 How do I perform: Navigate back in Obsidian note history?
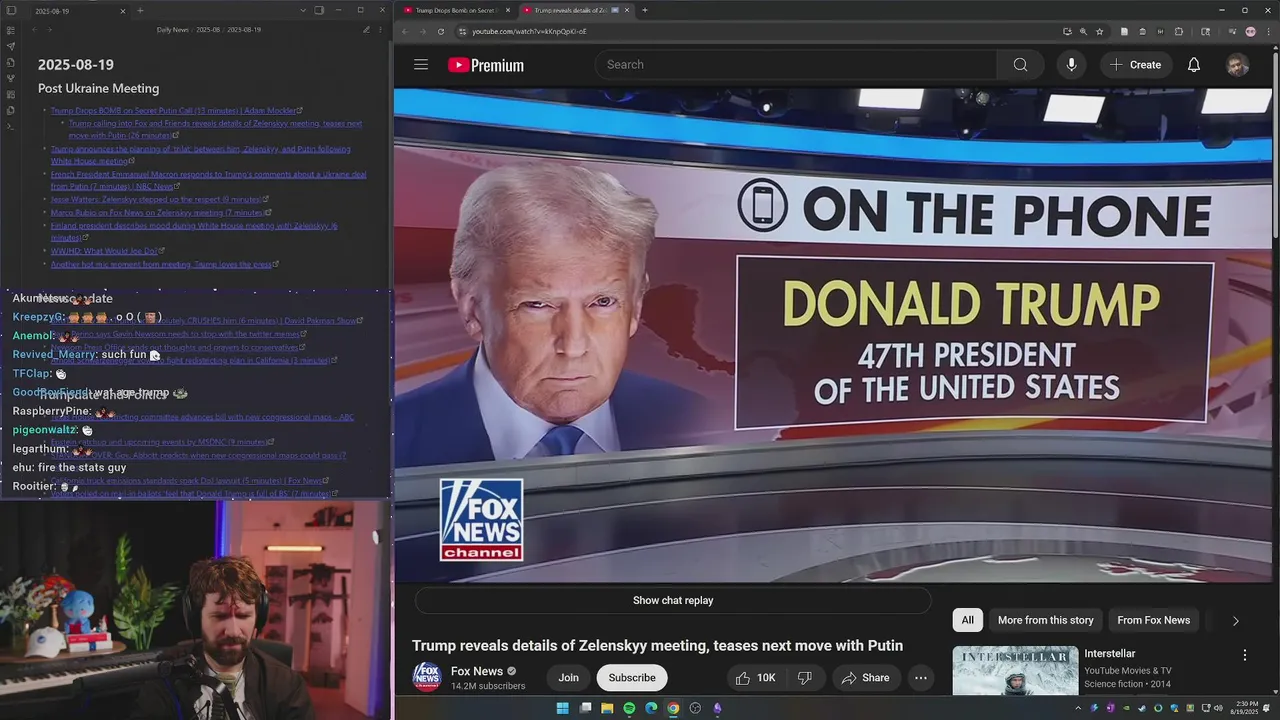point(35,30)
